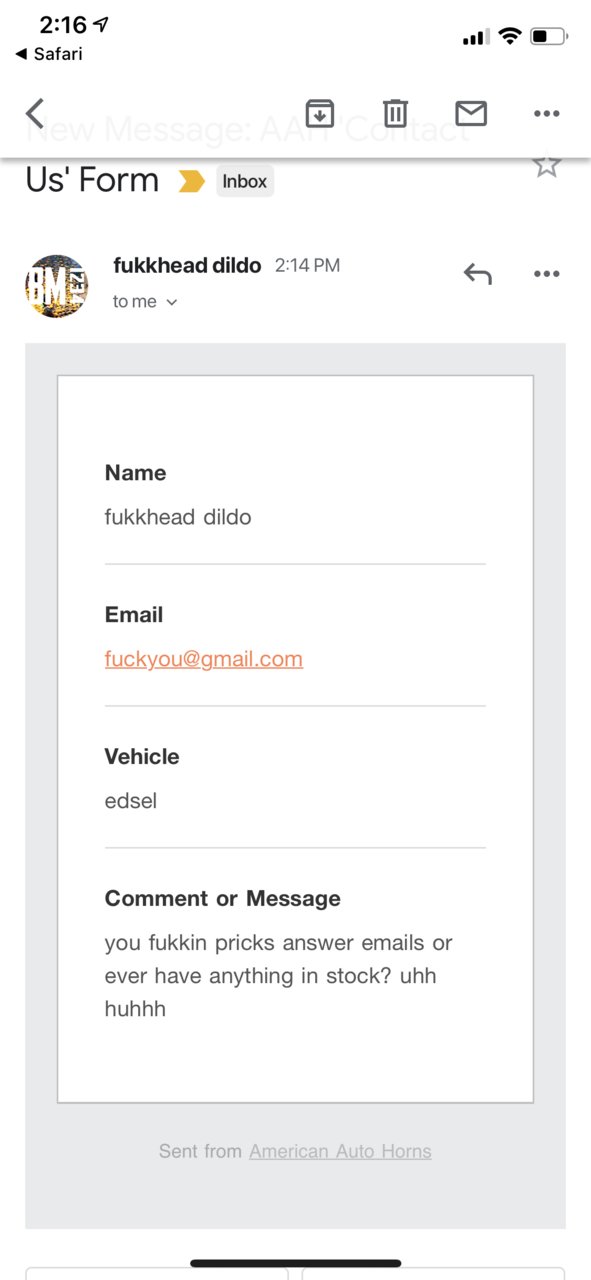Tap the Inbox label chip
Screen dimensions: 591x1280
[245, 181]
